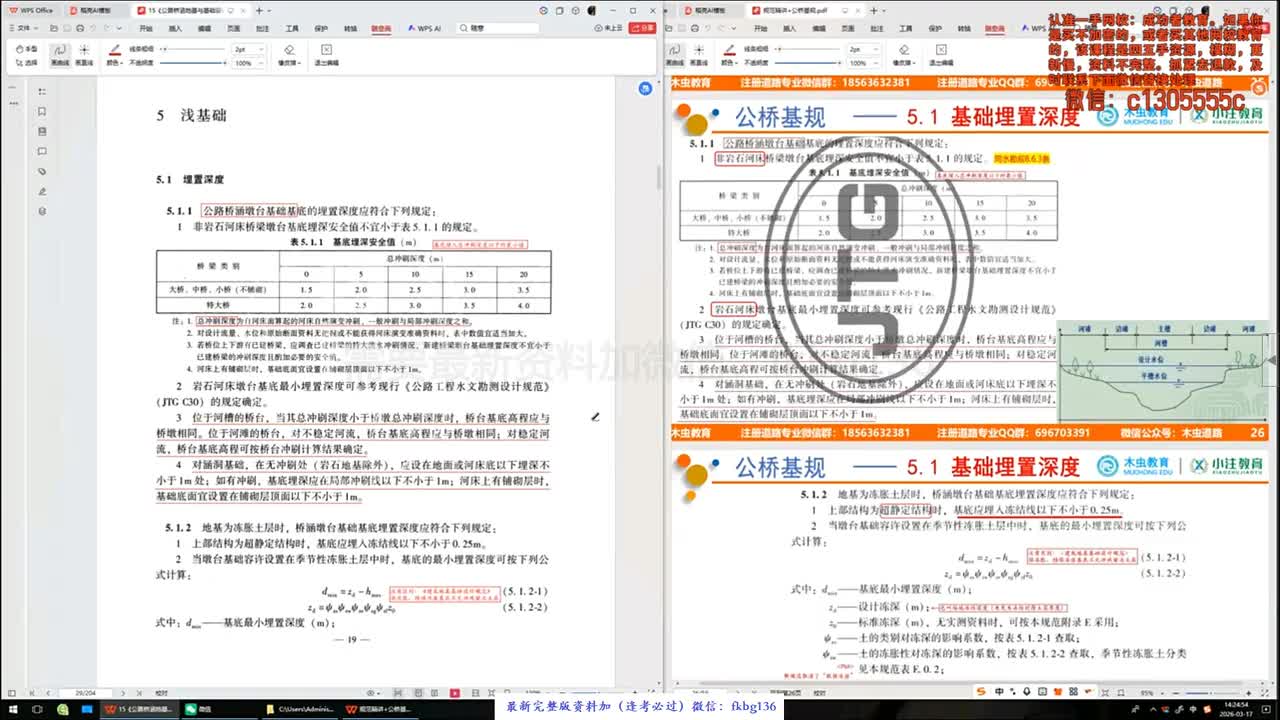Open the 2pt dropdown in right window
This screenshot has width=1280, height=720.
click(x=862, y=48)
